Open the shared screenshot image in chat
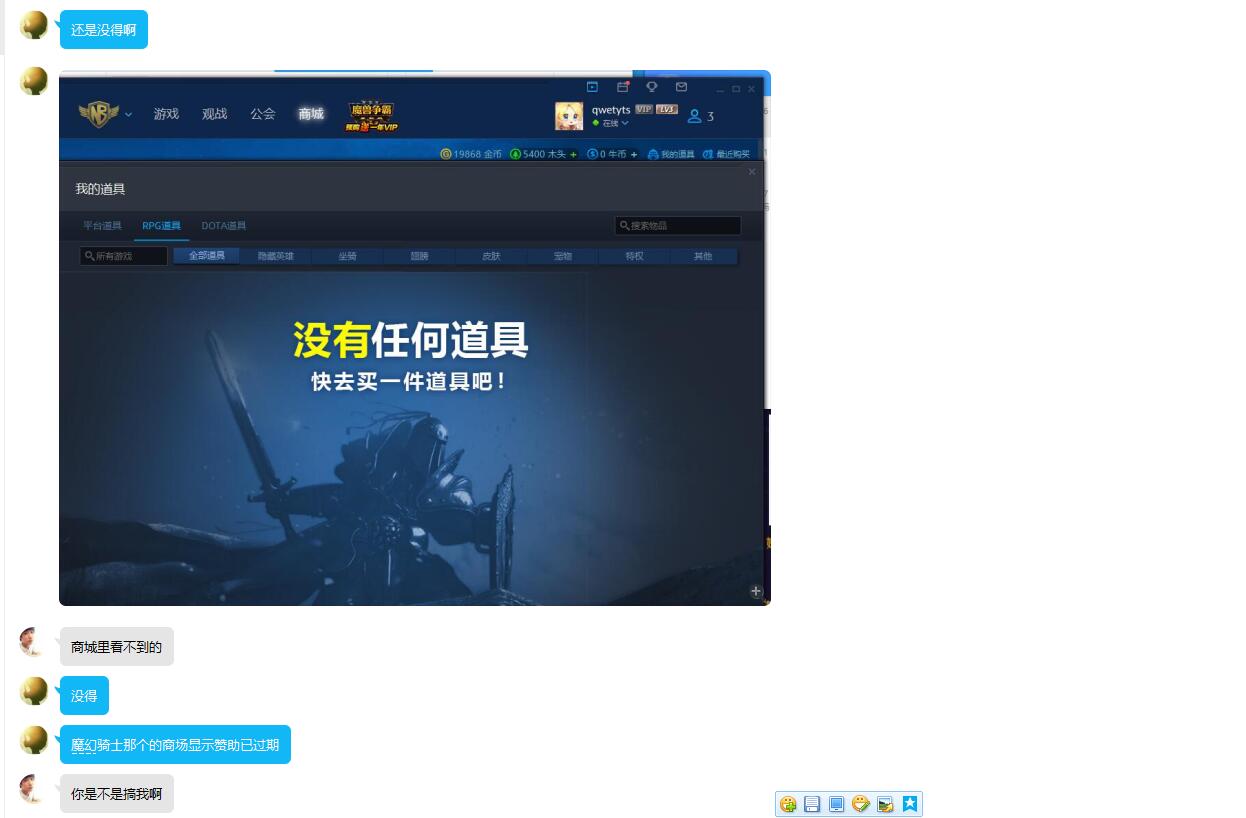Screen dimensions: 1246x818 tap(415, 338)
